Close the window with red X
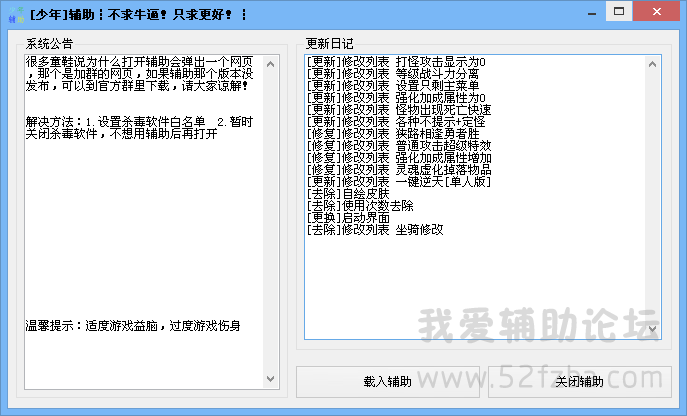The width and height of the screenshot is (687, 416). pyautogui.click(x=656, y=11)
